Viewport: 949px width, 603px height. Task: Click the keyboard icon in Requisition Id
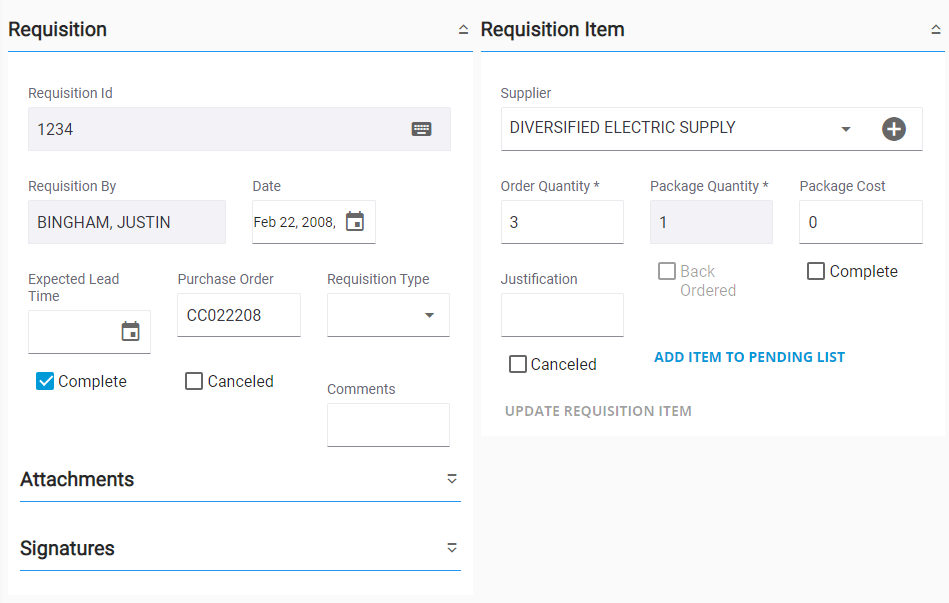click(421, 129)
